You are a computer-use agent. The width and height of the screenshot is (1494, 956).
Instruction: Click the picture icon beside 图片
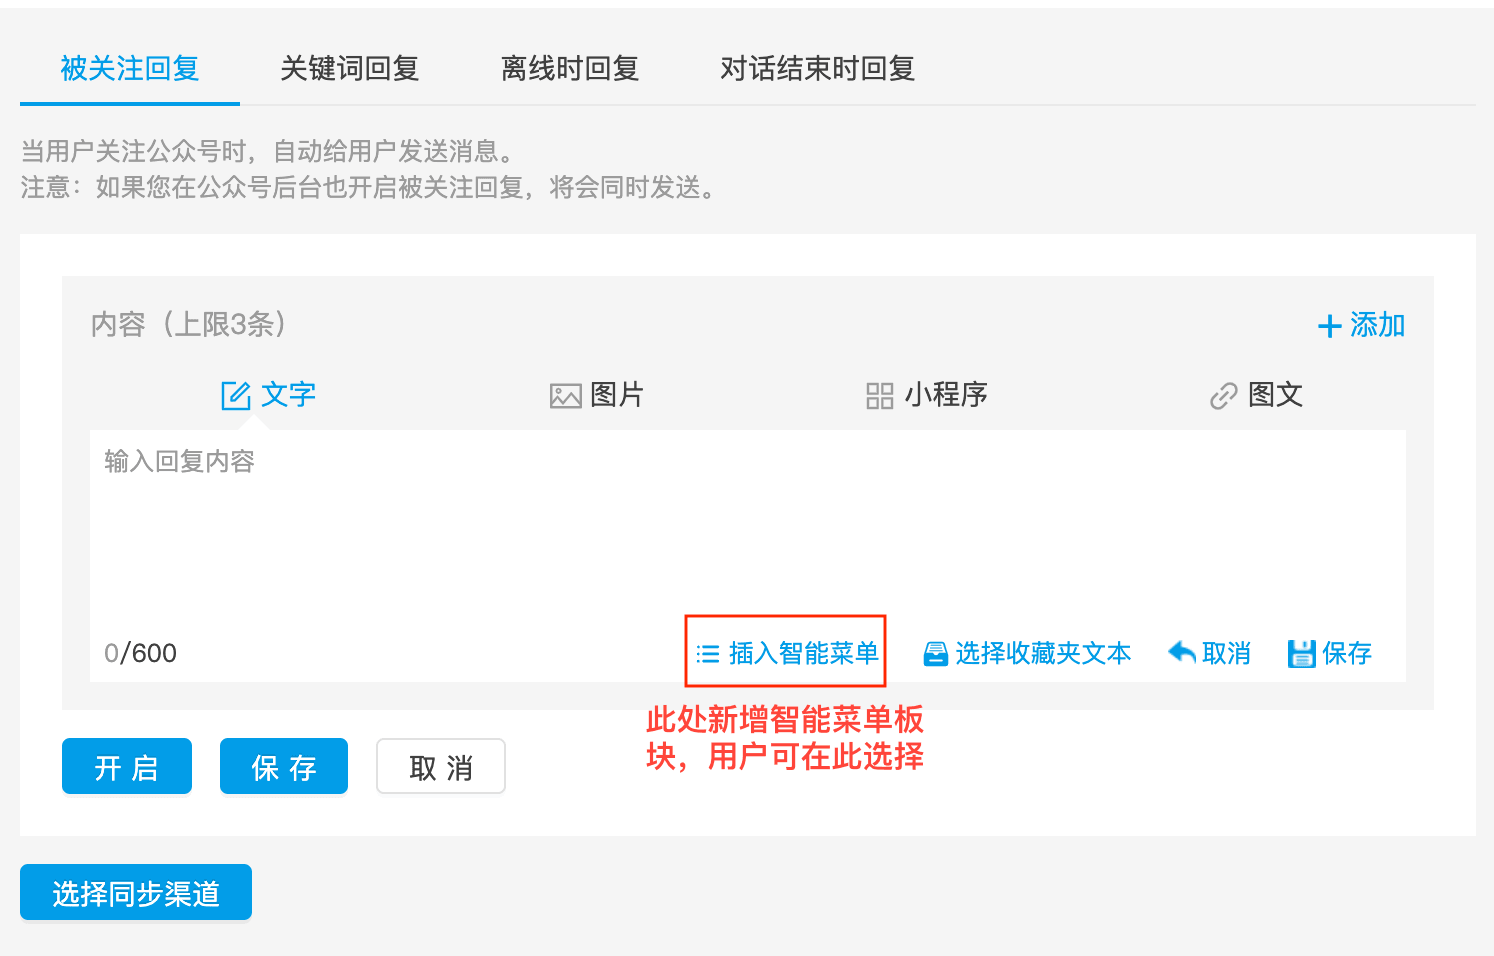point(565,396)
